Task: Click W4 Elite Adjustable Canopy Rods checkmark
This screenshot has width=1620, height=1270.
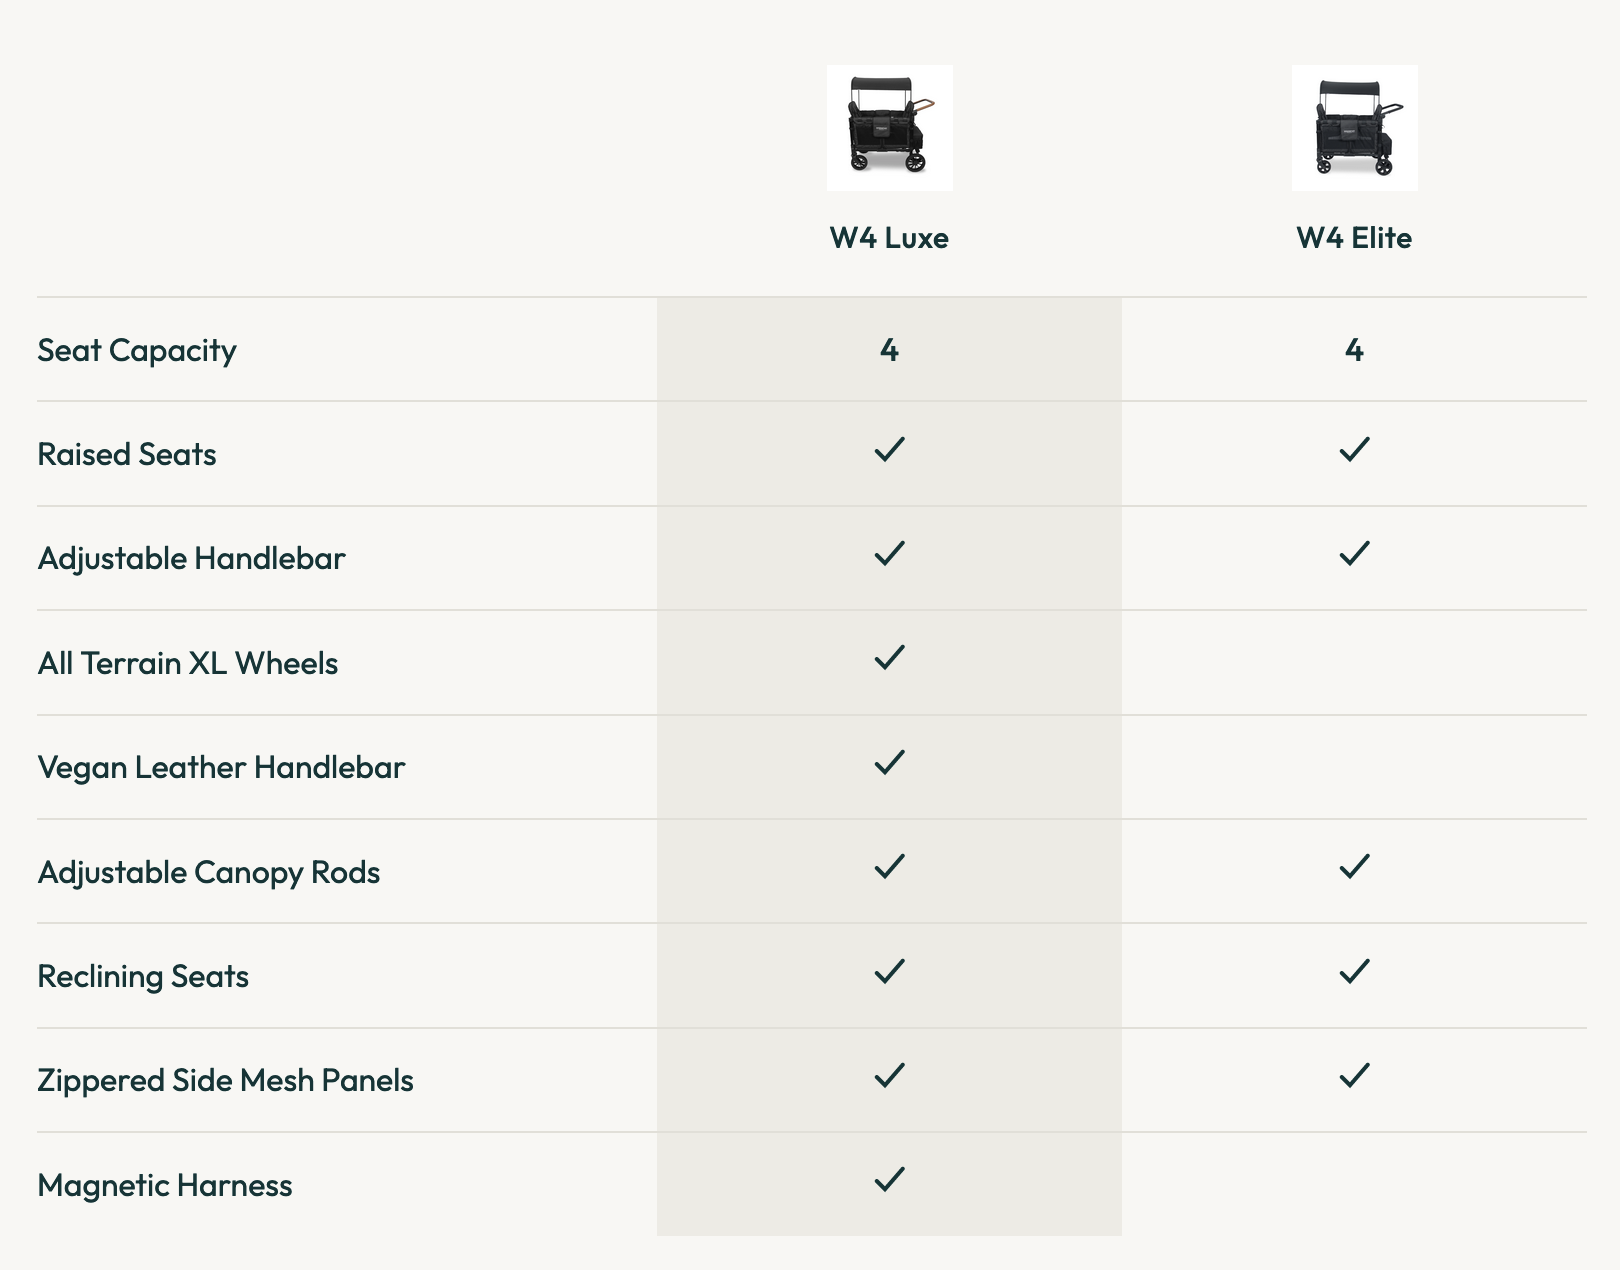Action: tap(1354, 866)
